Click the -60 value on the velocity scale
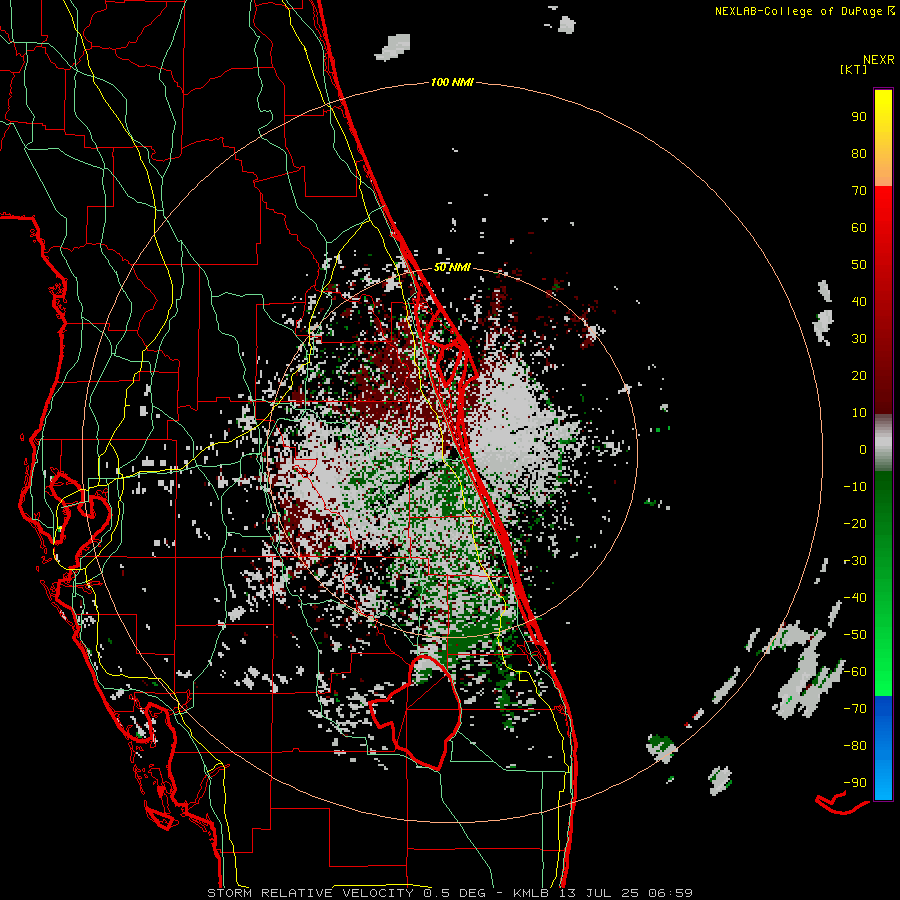 pyautogui.click(x=855, y=672)
